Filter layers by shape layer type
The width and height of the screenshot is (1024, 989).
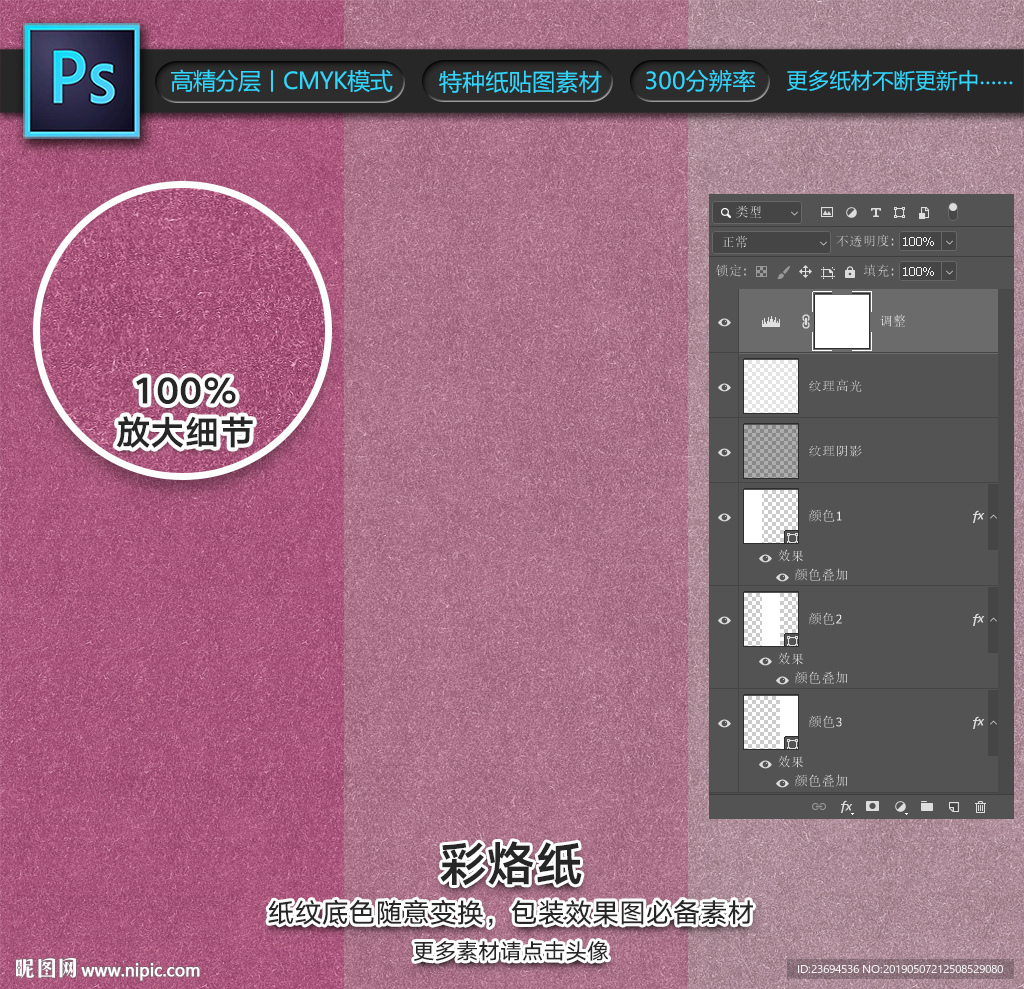899,212
